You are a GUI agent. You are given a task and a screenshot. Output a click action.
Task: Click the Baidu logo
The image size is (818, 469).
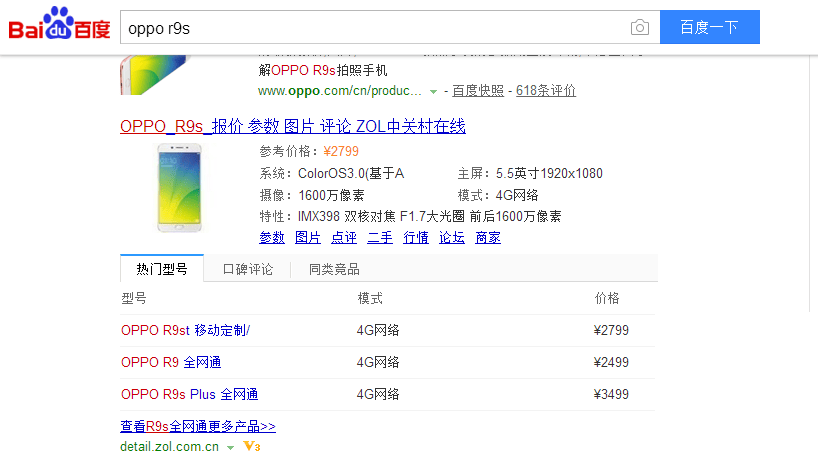[59, 24]
